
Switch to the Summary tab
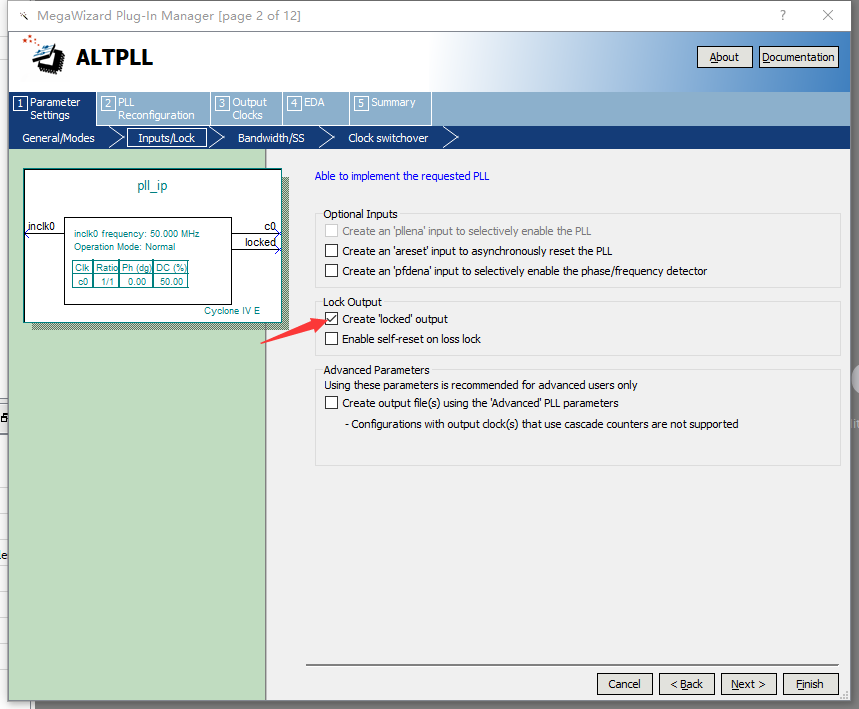pos(391,108)
